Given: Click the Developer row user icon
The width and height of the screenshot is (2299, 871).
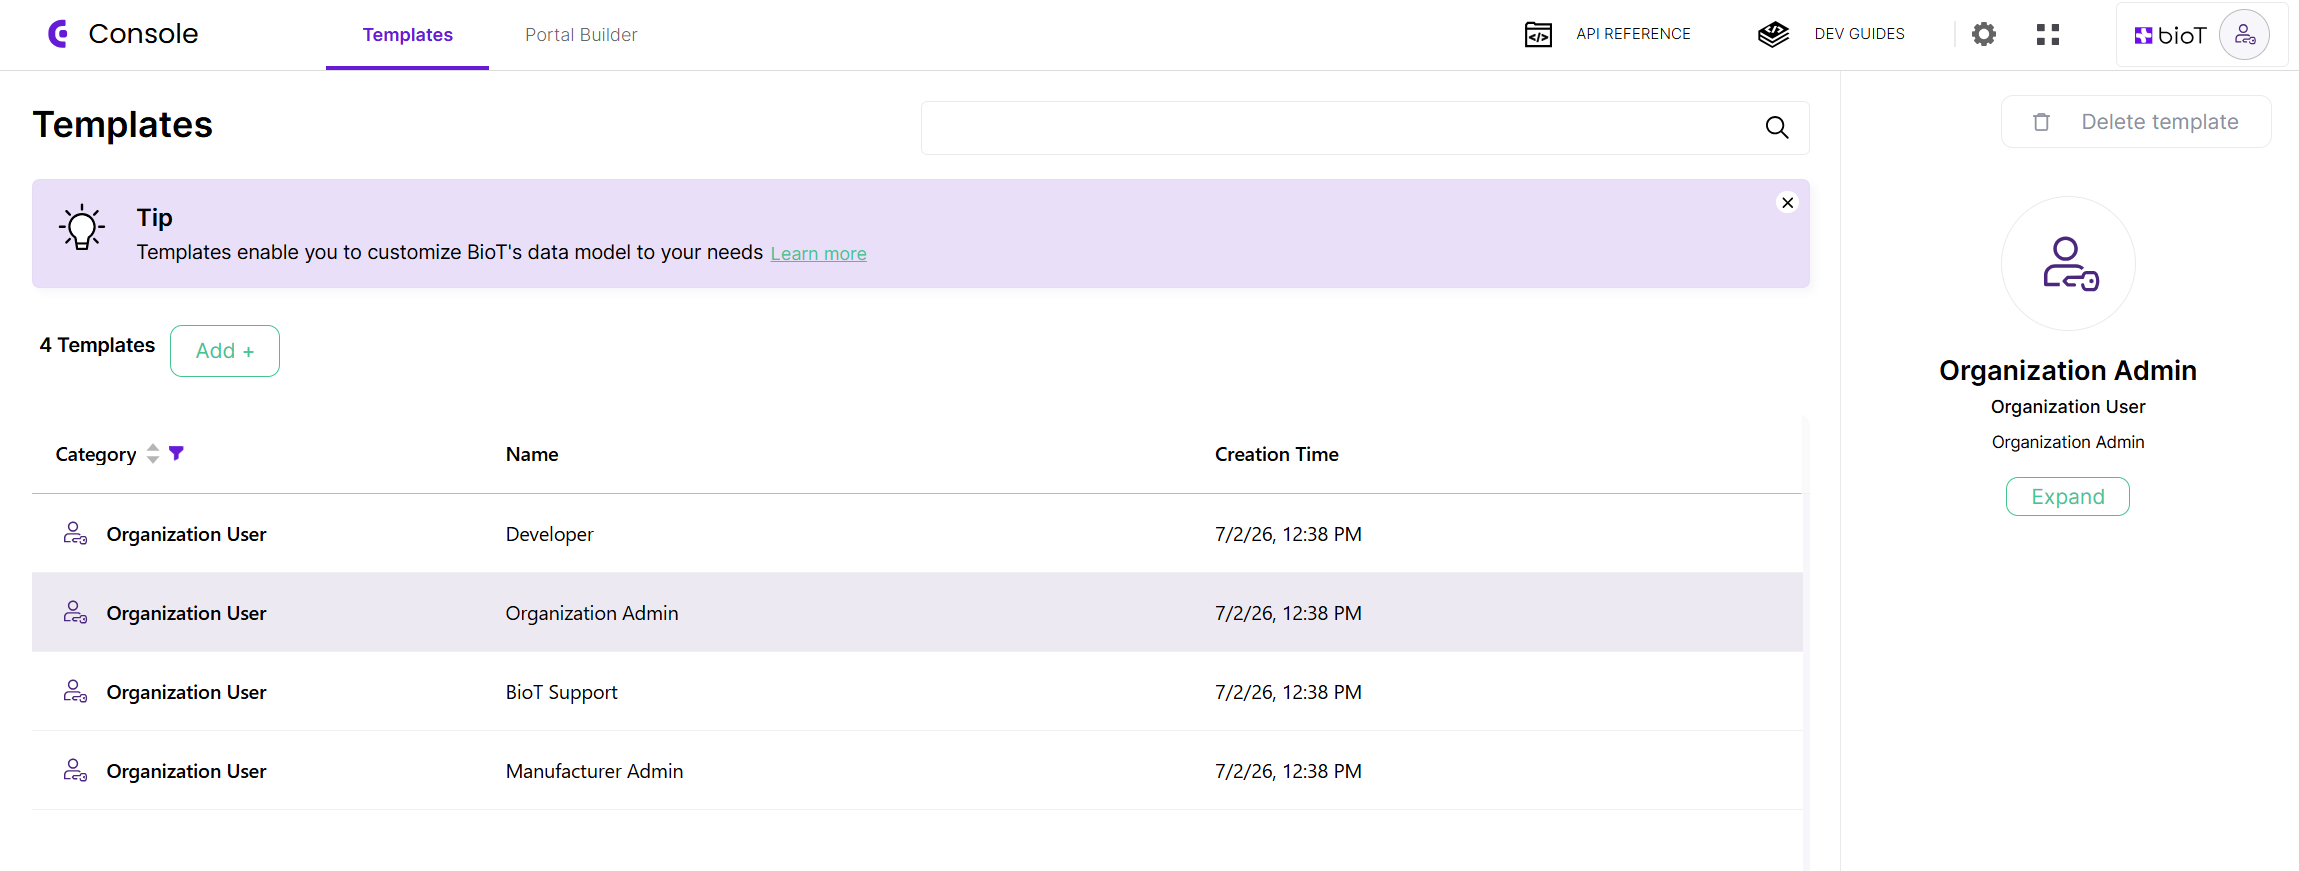Looking at the screenshot, I should 75,534.
